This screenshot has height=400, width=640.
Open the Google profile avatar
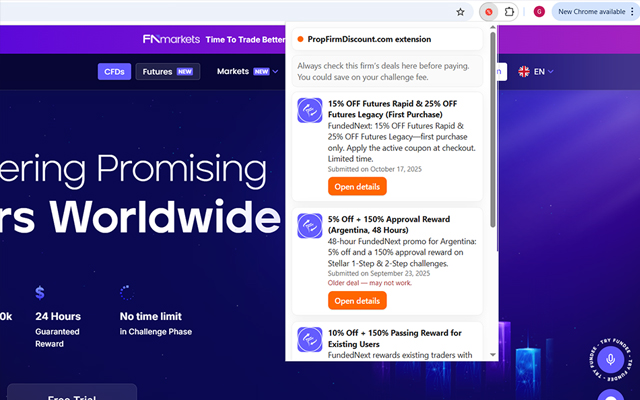point(539,12)
